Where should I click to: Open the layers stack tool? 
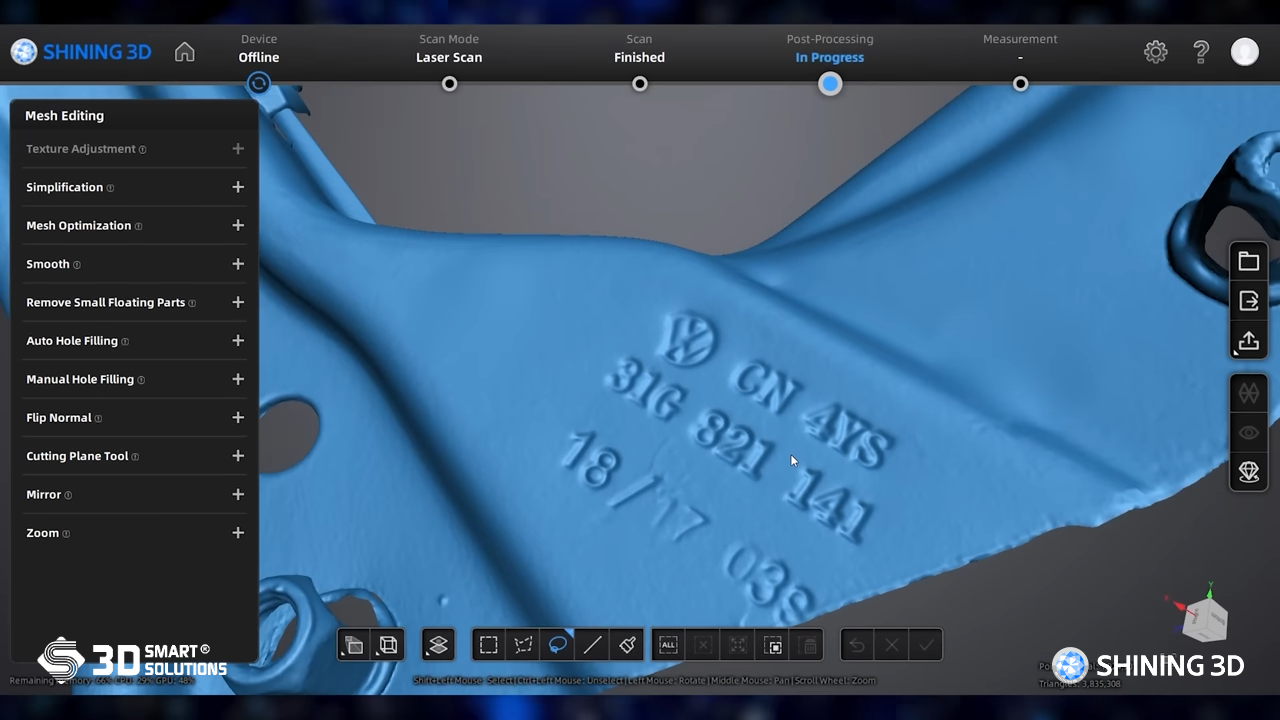pyautogui.click(x=438, y=645)
